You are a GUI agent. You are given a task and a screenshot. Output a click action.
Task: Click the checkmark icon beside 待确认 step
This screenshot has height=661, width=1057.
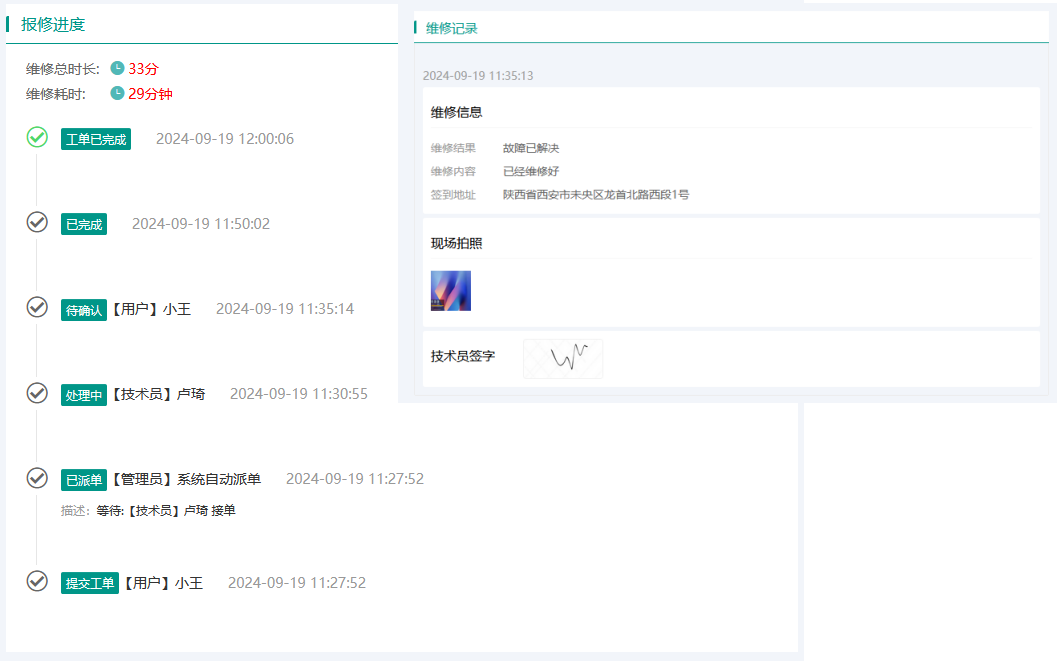[x=37, y=308]
